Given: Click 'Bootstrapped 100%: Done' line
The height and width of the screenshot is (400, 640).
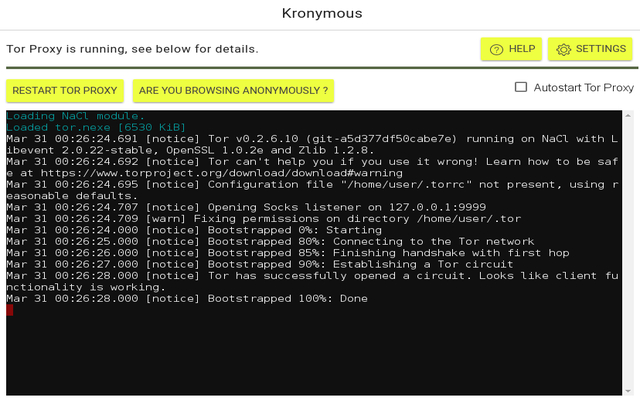Looking at the screenshot, I should [x=187, y=299].
